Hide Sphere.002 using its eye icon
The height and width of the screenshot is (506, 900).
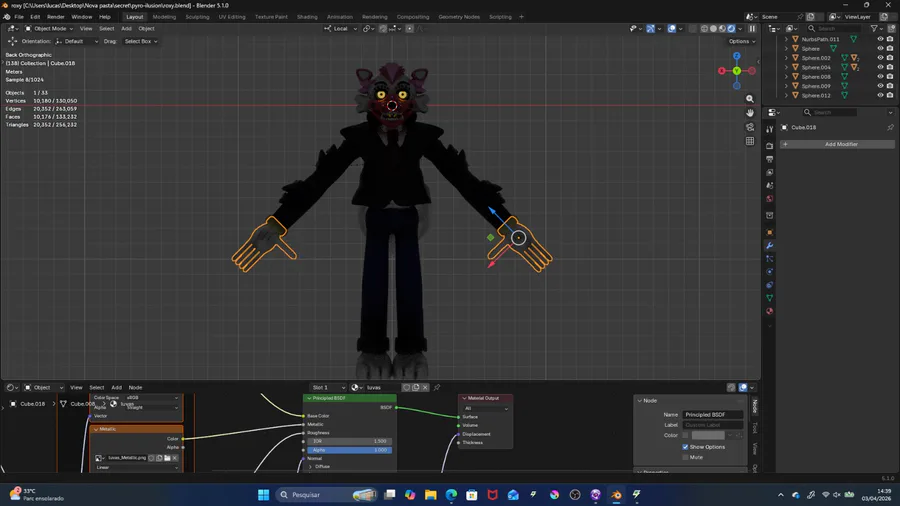point(880,58)
